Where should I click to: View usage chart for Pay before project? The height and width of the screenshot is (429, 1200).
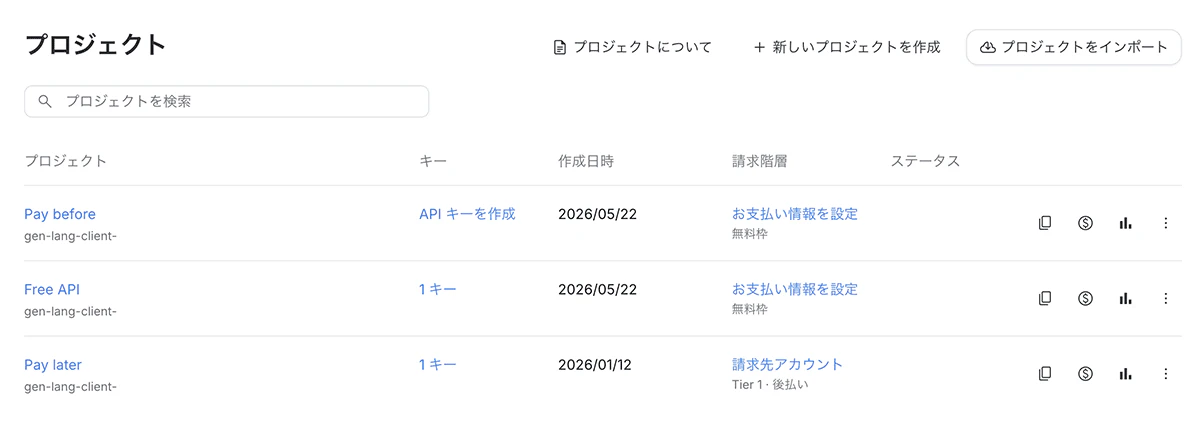click(x=1126, y=223)
